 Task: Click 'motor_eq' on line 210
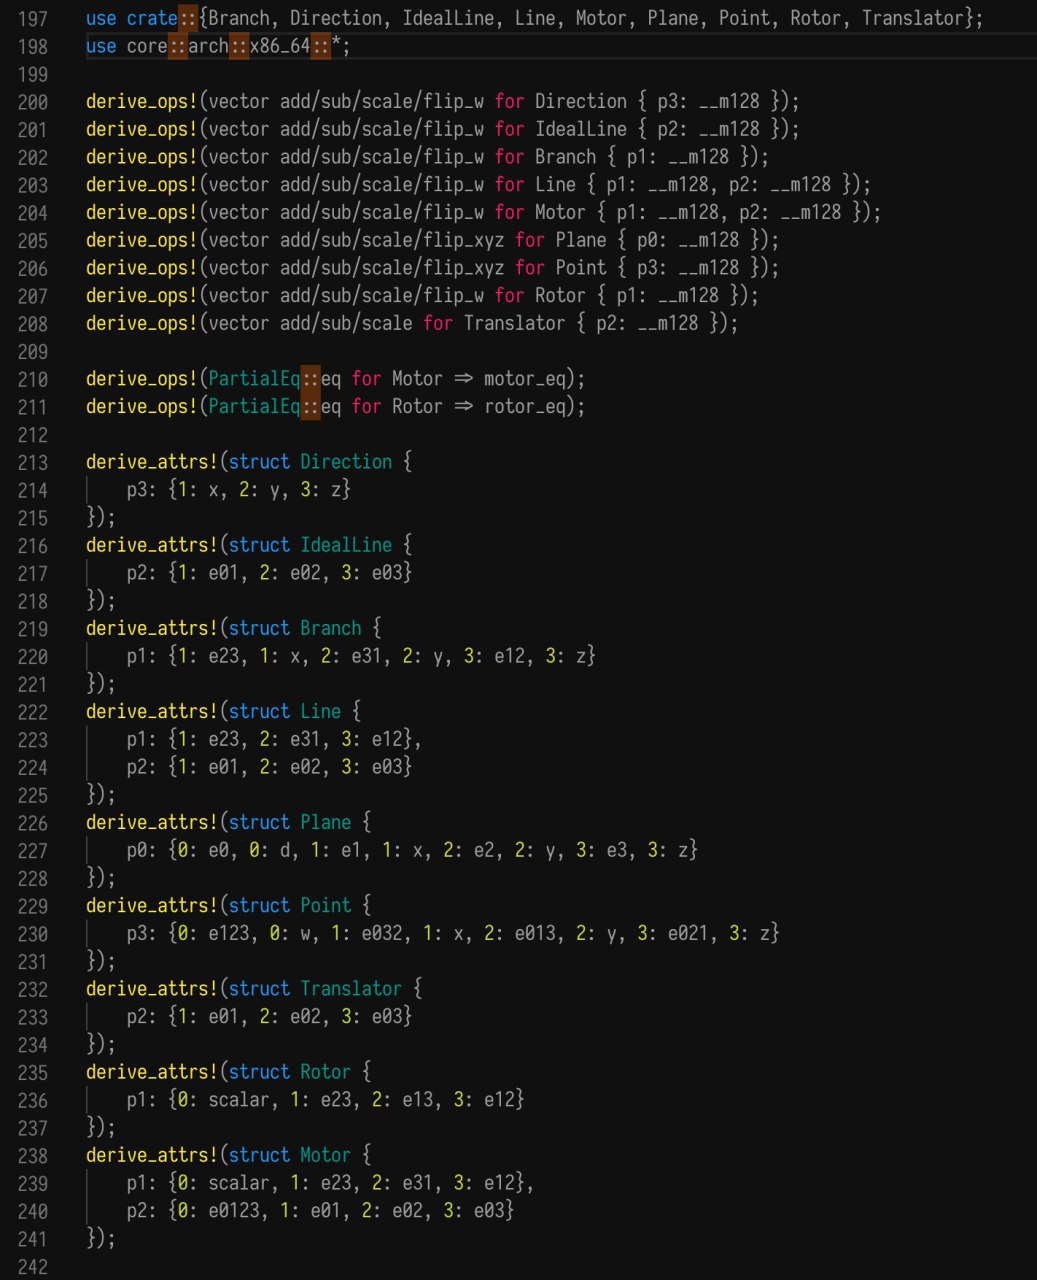tap(525, 379)
